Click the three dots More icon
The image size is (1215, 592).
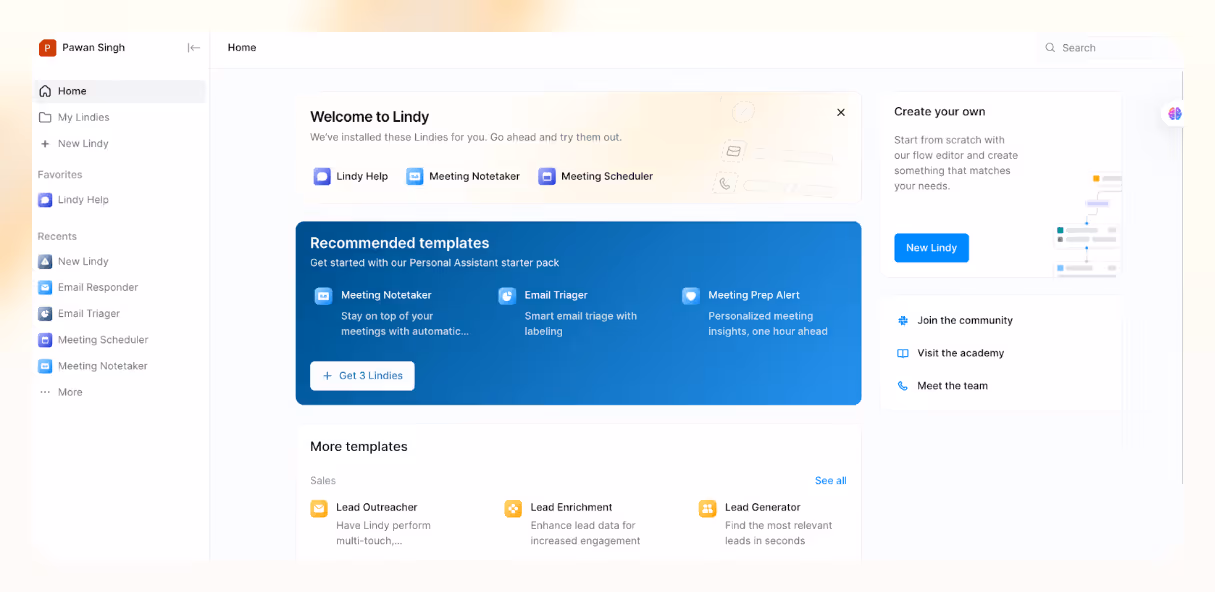pos(45,393)
